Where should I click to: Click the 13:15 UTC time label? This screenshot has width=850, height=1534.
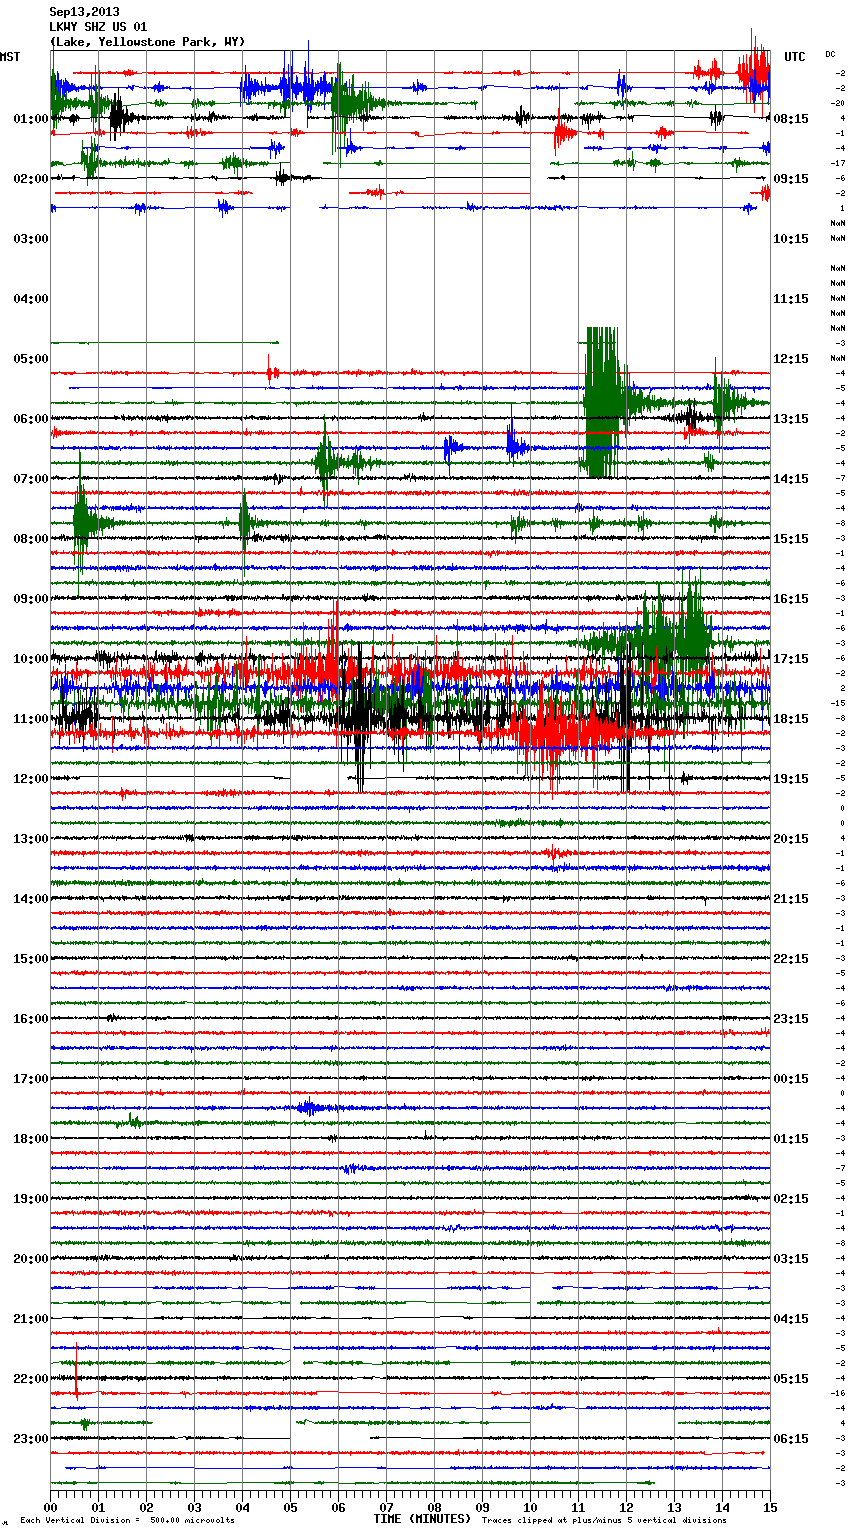click(x=791, y=419)
